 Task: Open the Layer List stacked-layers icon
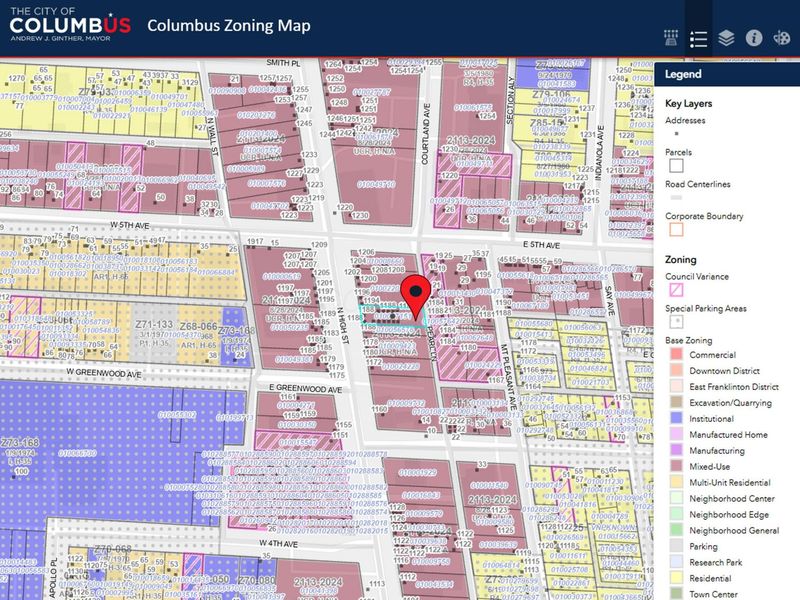(x=726, y=38)
